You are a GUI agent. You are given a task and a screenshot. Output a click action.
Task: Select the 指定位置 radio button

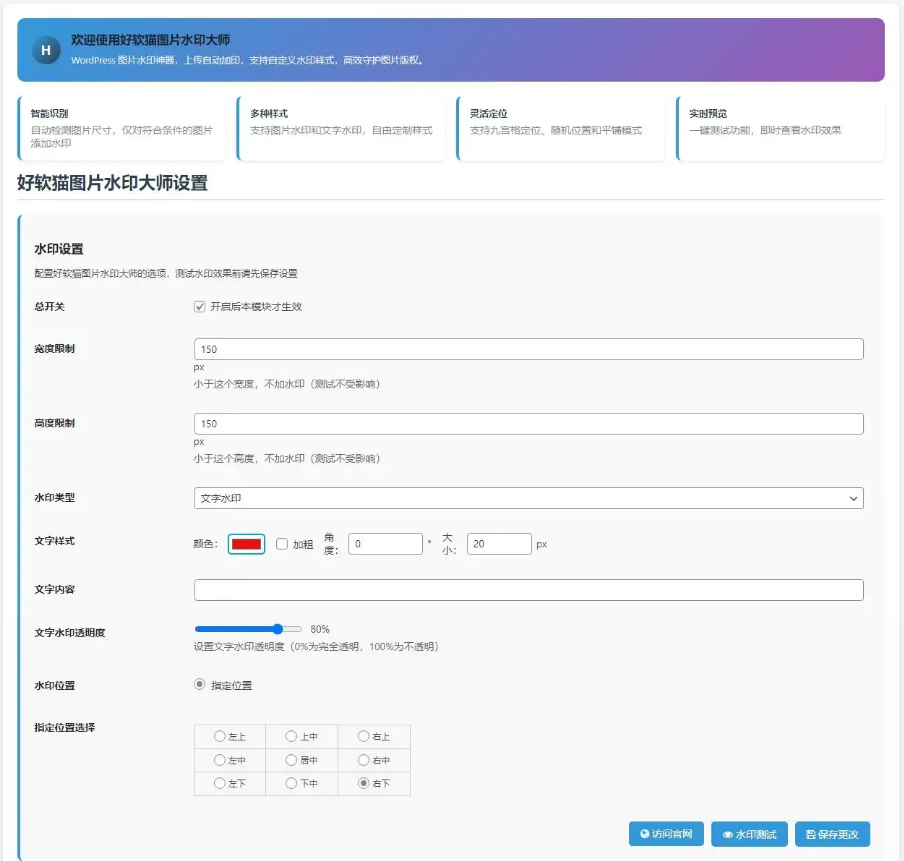[200, 684]
